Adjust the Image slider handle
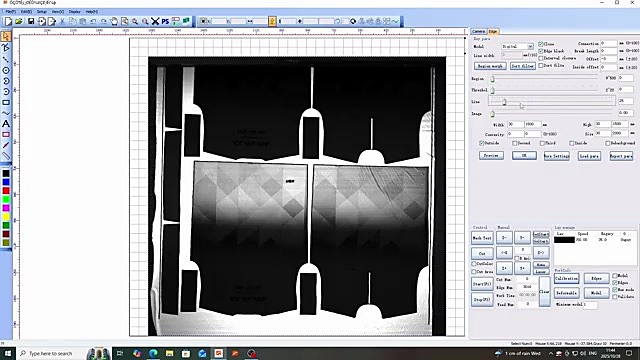Image resolution: width=640 pixels, height=360 pixels. [493, 114]
